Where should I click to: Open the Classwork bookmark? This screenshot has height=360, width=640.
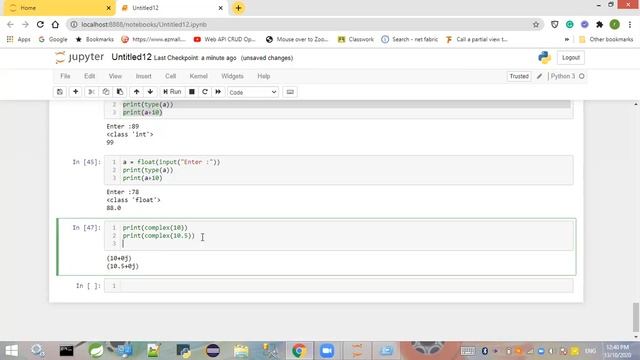356,39
